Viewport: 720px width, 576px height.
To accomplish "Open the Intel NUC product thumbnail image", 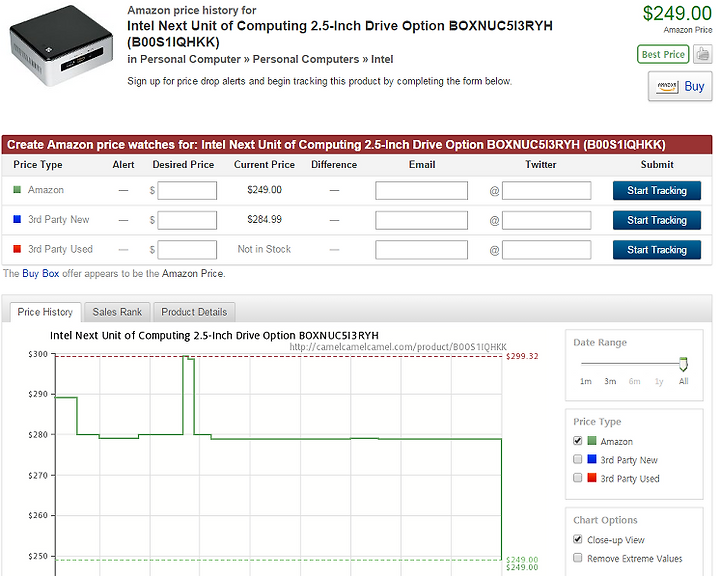I will tap(61, 45).
